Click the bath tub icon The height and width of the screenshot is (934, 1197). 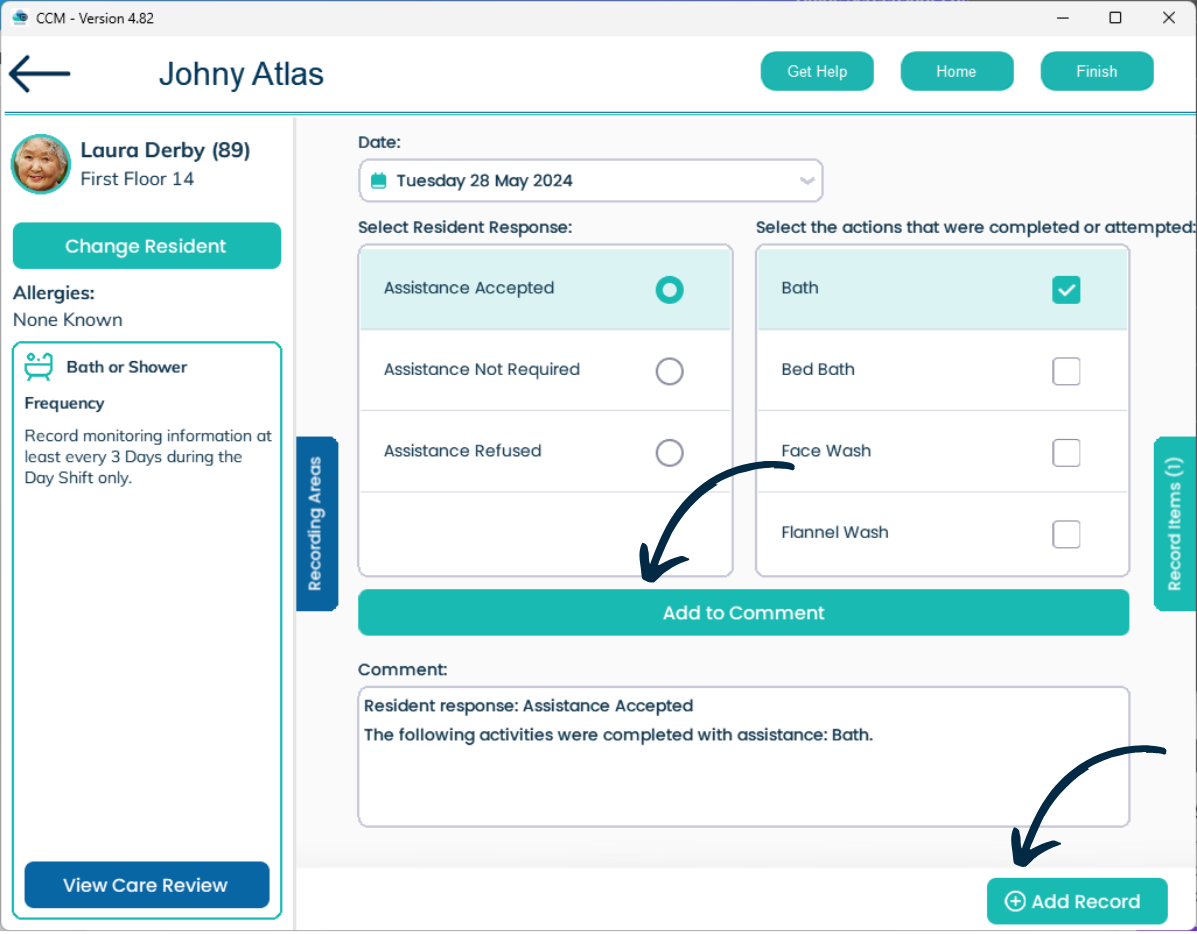coord(39,367)
